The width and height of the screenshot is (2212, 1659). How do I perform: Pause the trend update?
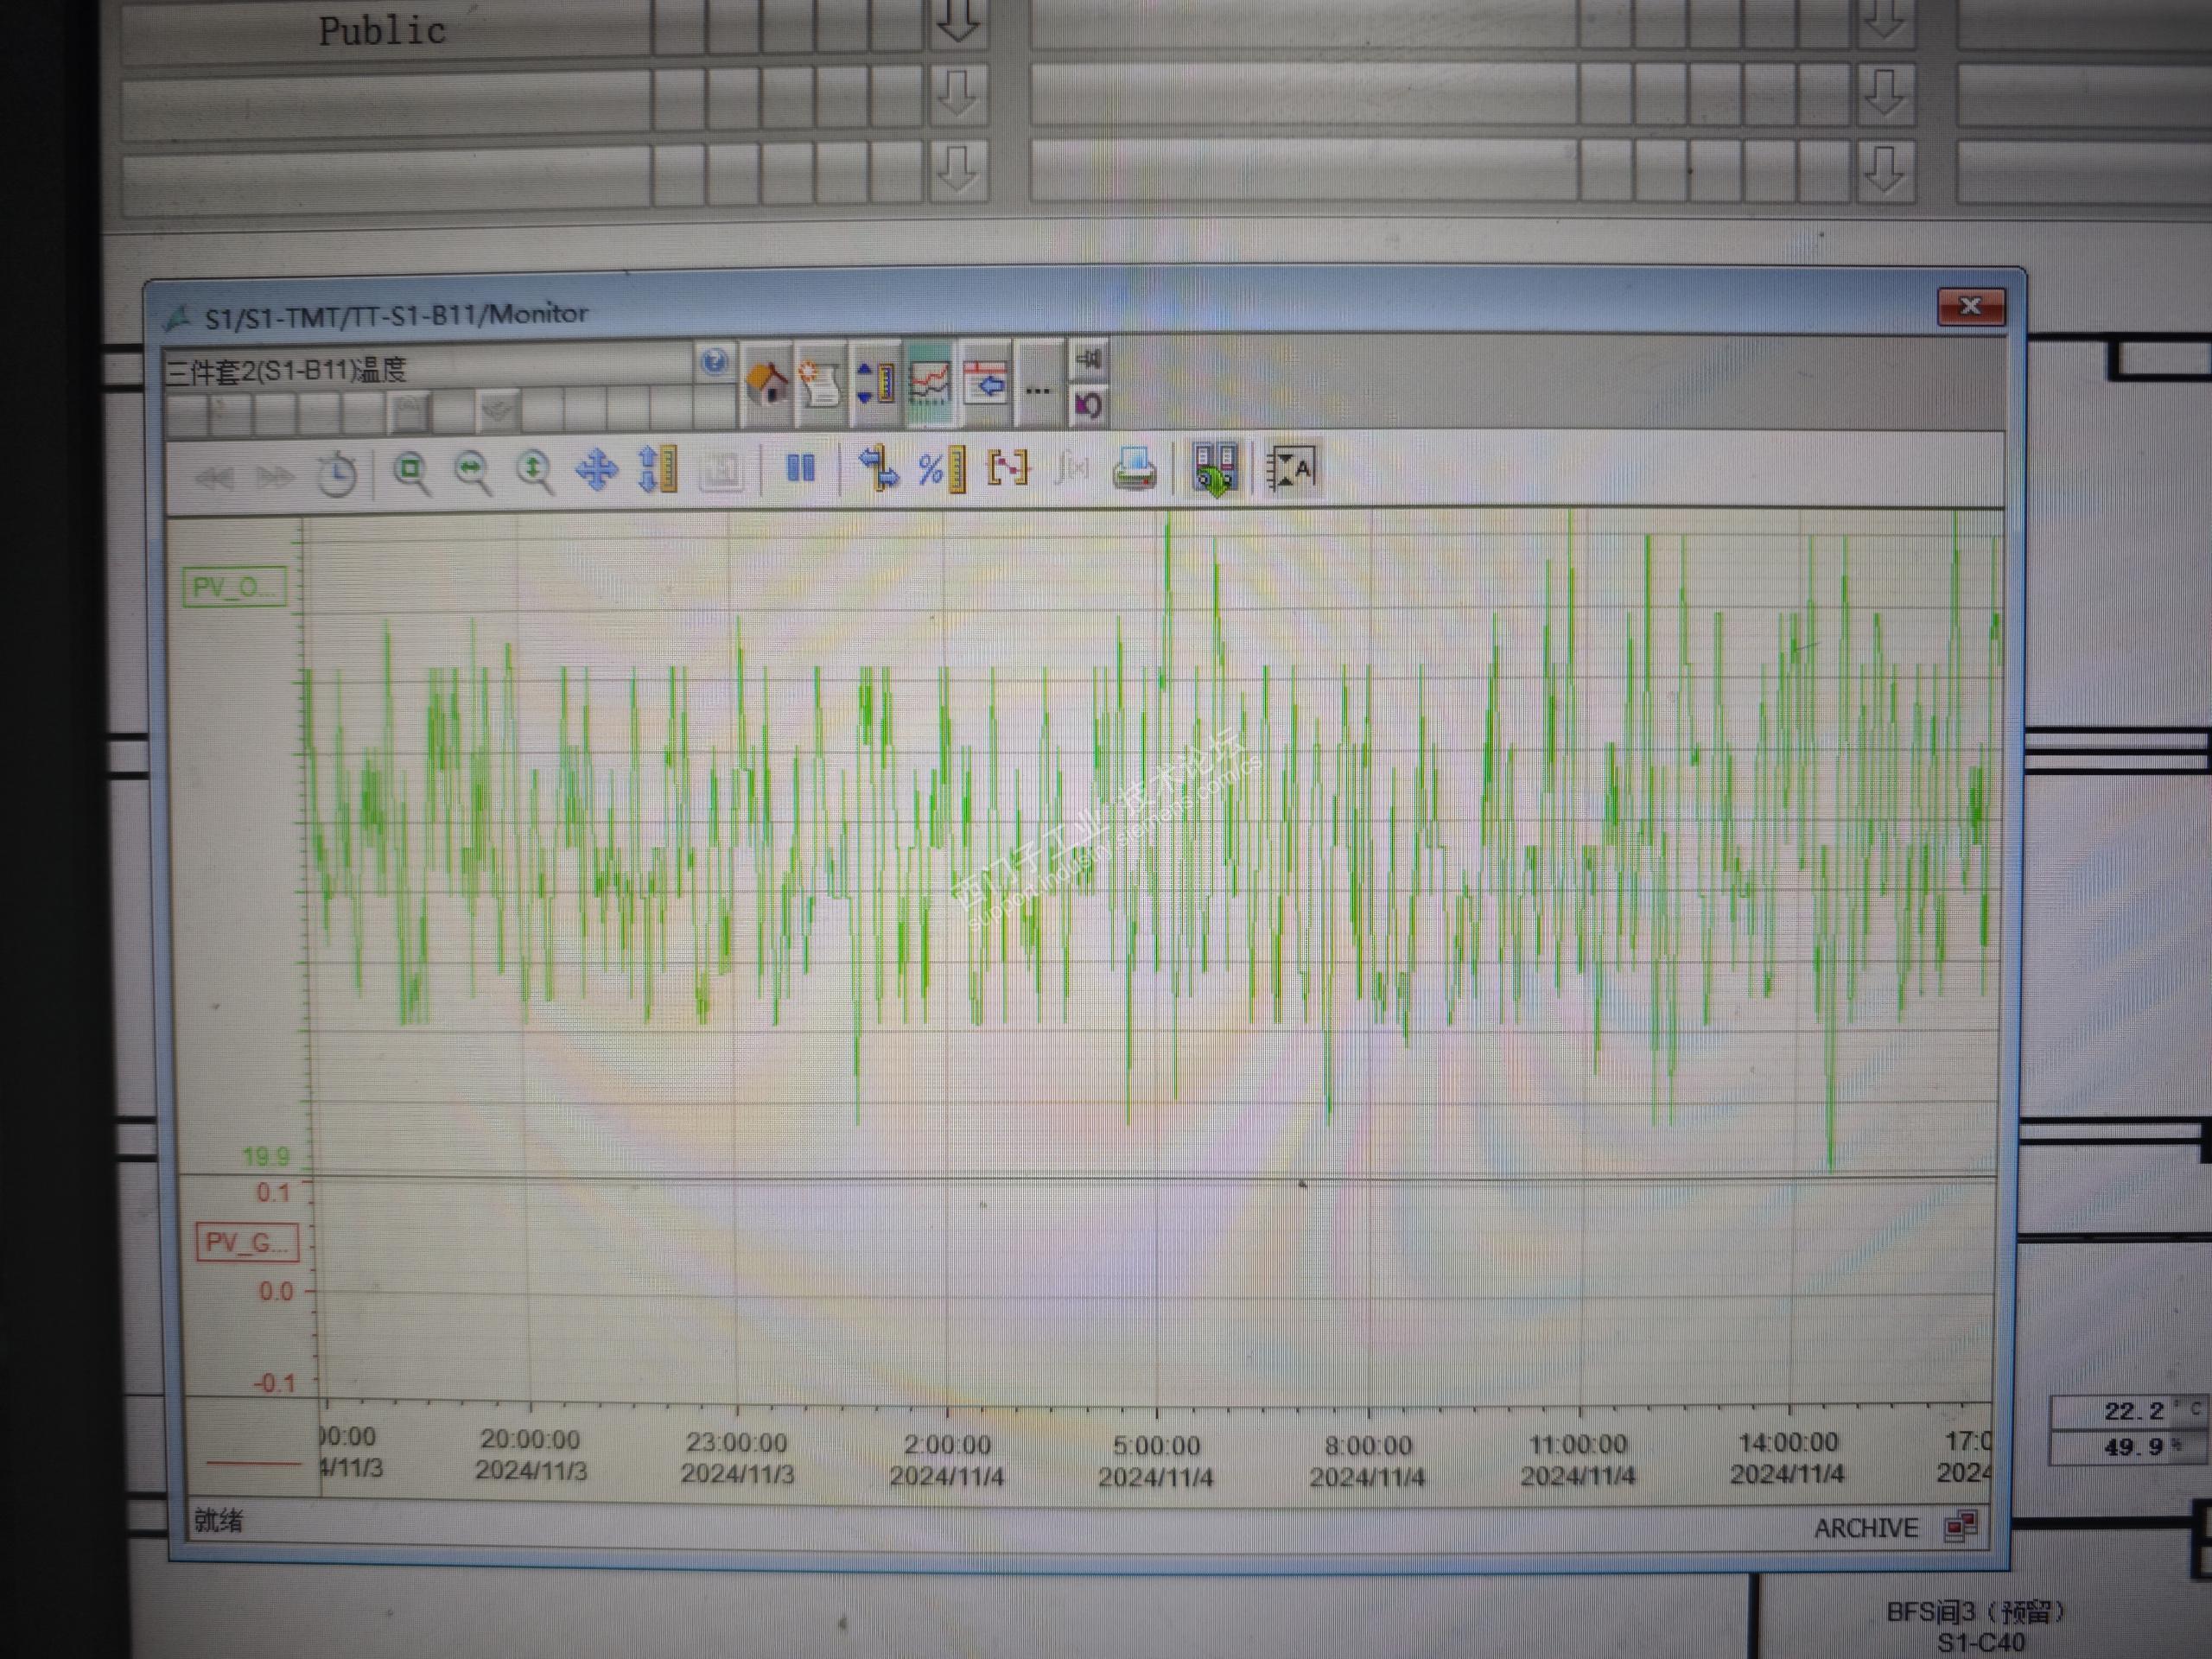(x=800, y=468)
